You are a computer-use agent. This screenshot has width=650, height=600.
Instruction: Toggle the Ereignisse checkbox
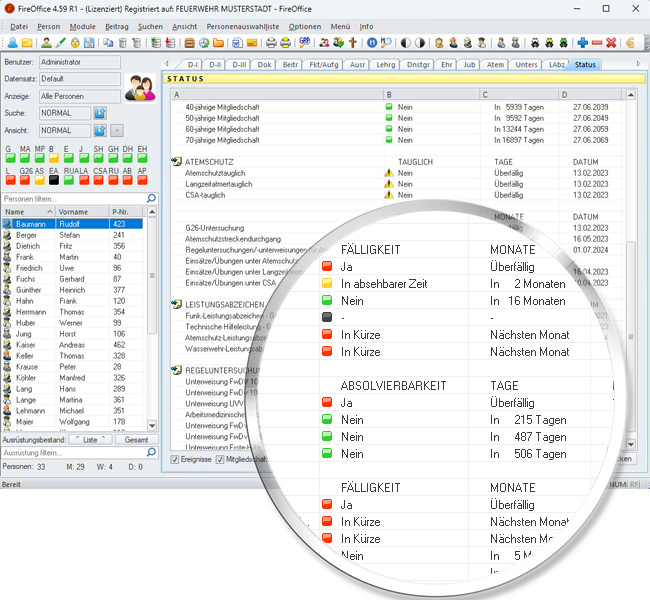175,460
